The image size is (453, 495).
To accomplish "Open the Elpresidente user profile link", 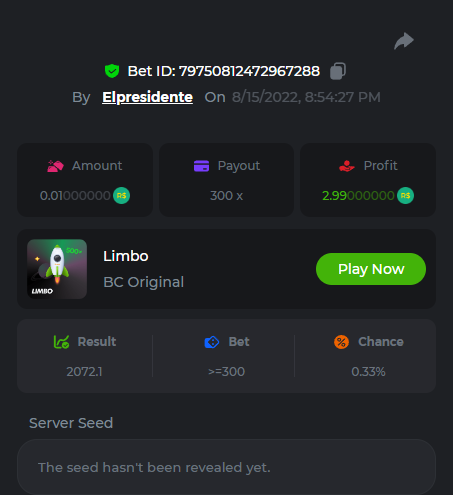I will click(147, 97).
